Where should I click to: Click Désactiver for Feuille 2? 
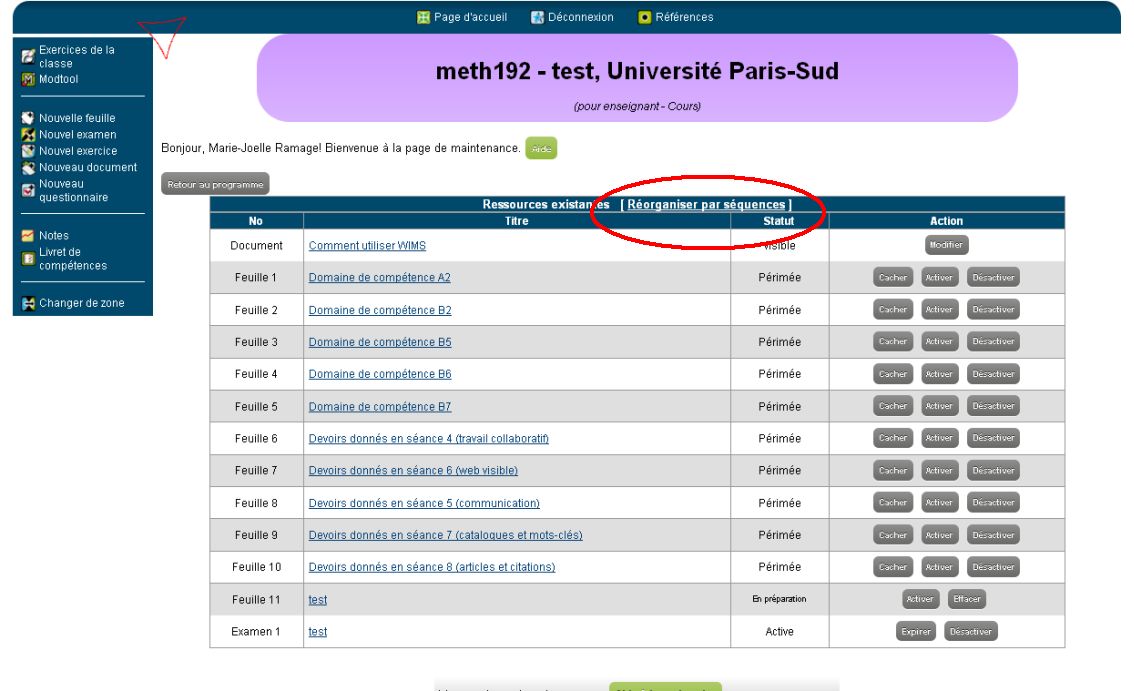(x=993, y=310)
